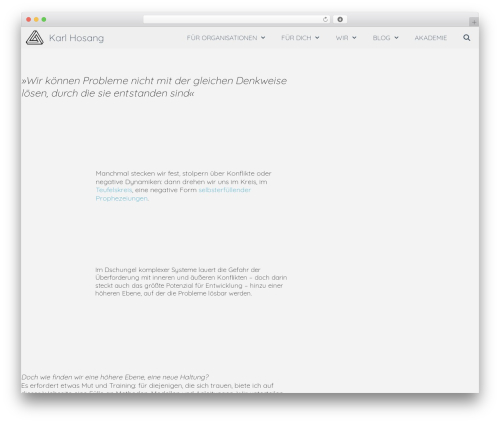Click the line "Doch wie finden wir eine höhere Ebene"
Viewport: 500px width, 423px height.
(115, 377)
